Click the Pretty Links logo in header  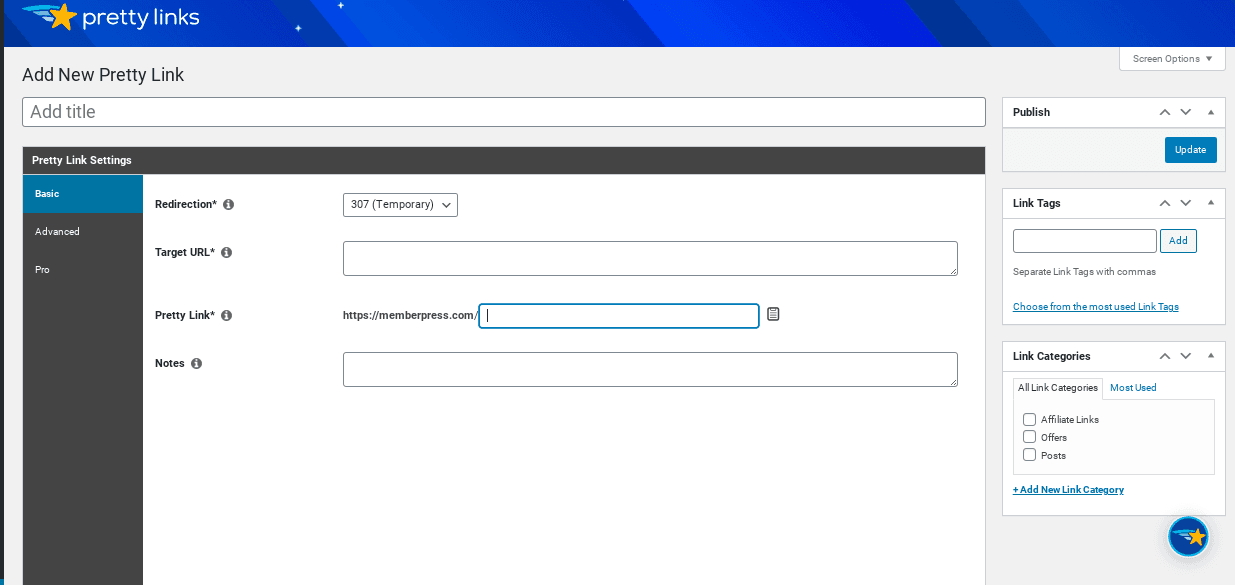[110, 17]
